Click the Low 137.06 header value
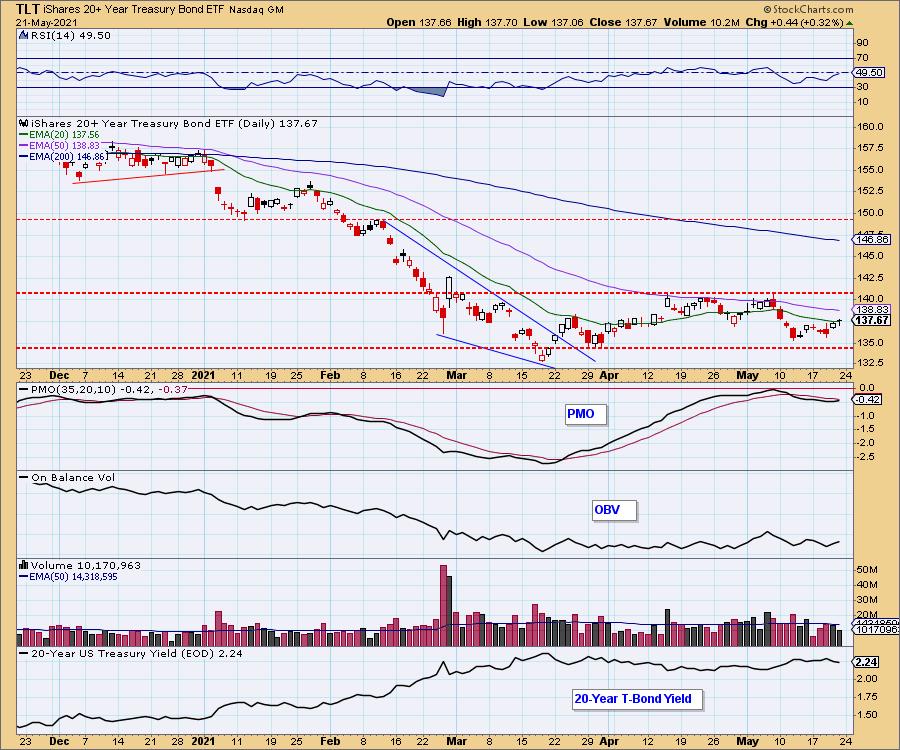This screenshot has width=900, height=750. [x=553, y=22]
